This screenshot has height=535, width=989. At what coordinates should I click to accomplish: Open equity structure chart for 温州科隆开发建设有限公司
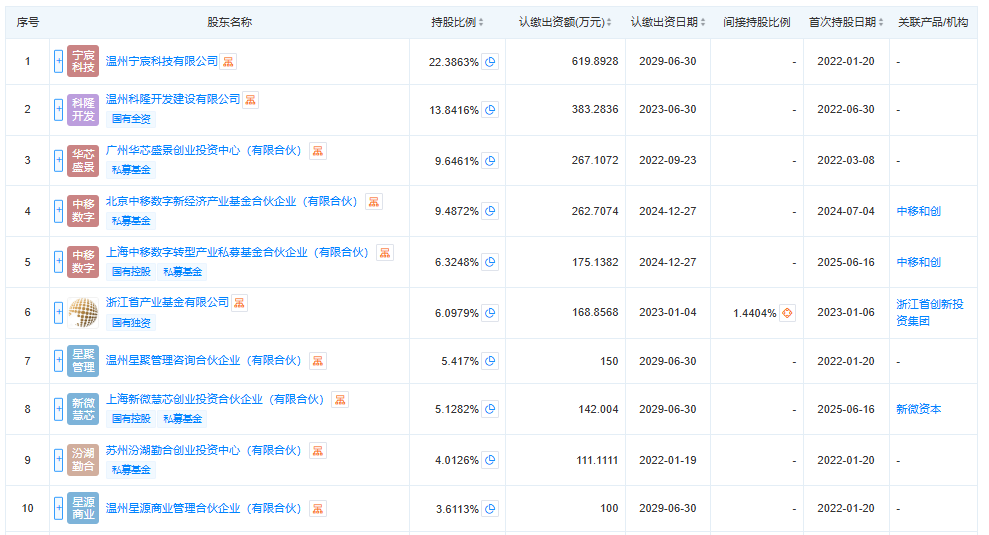[250, 100]
